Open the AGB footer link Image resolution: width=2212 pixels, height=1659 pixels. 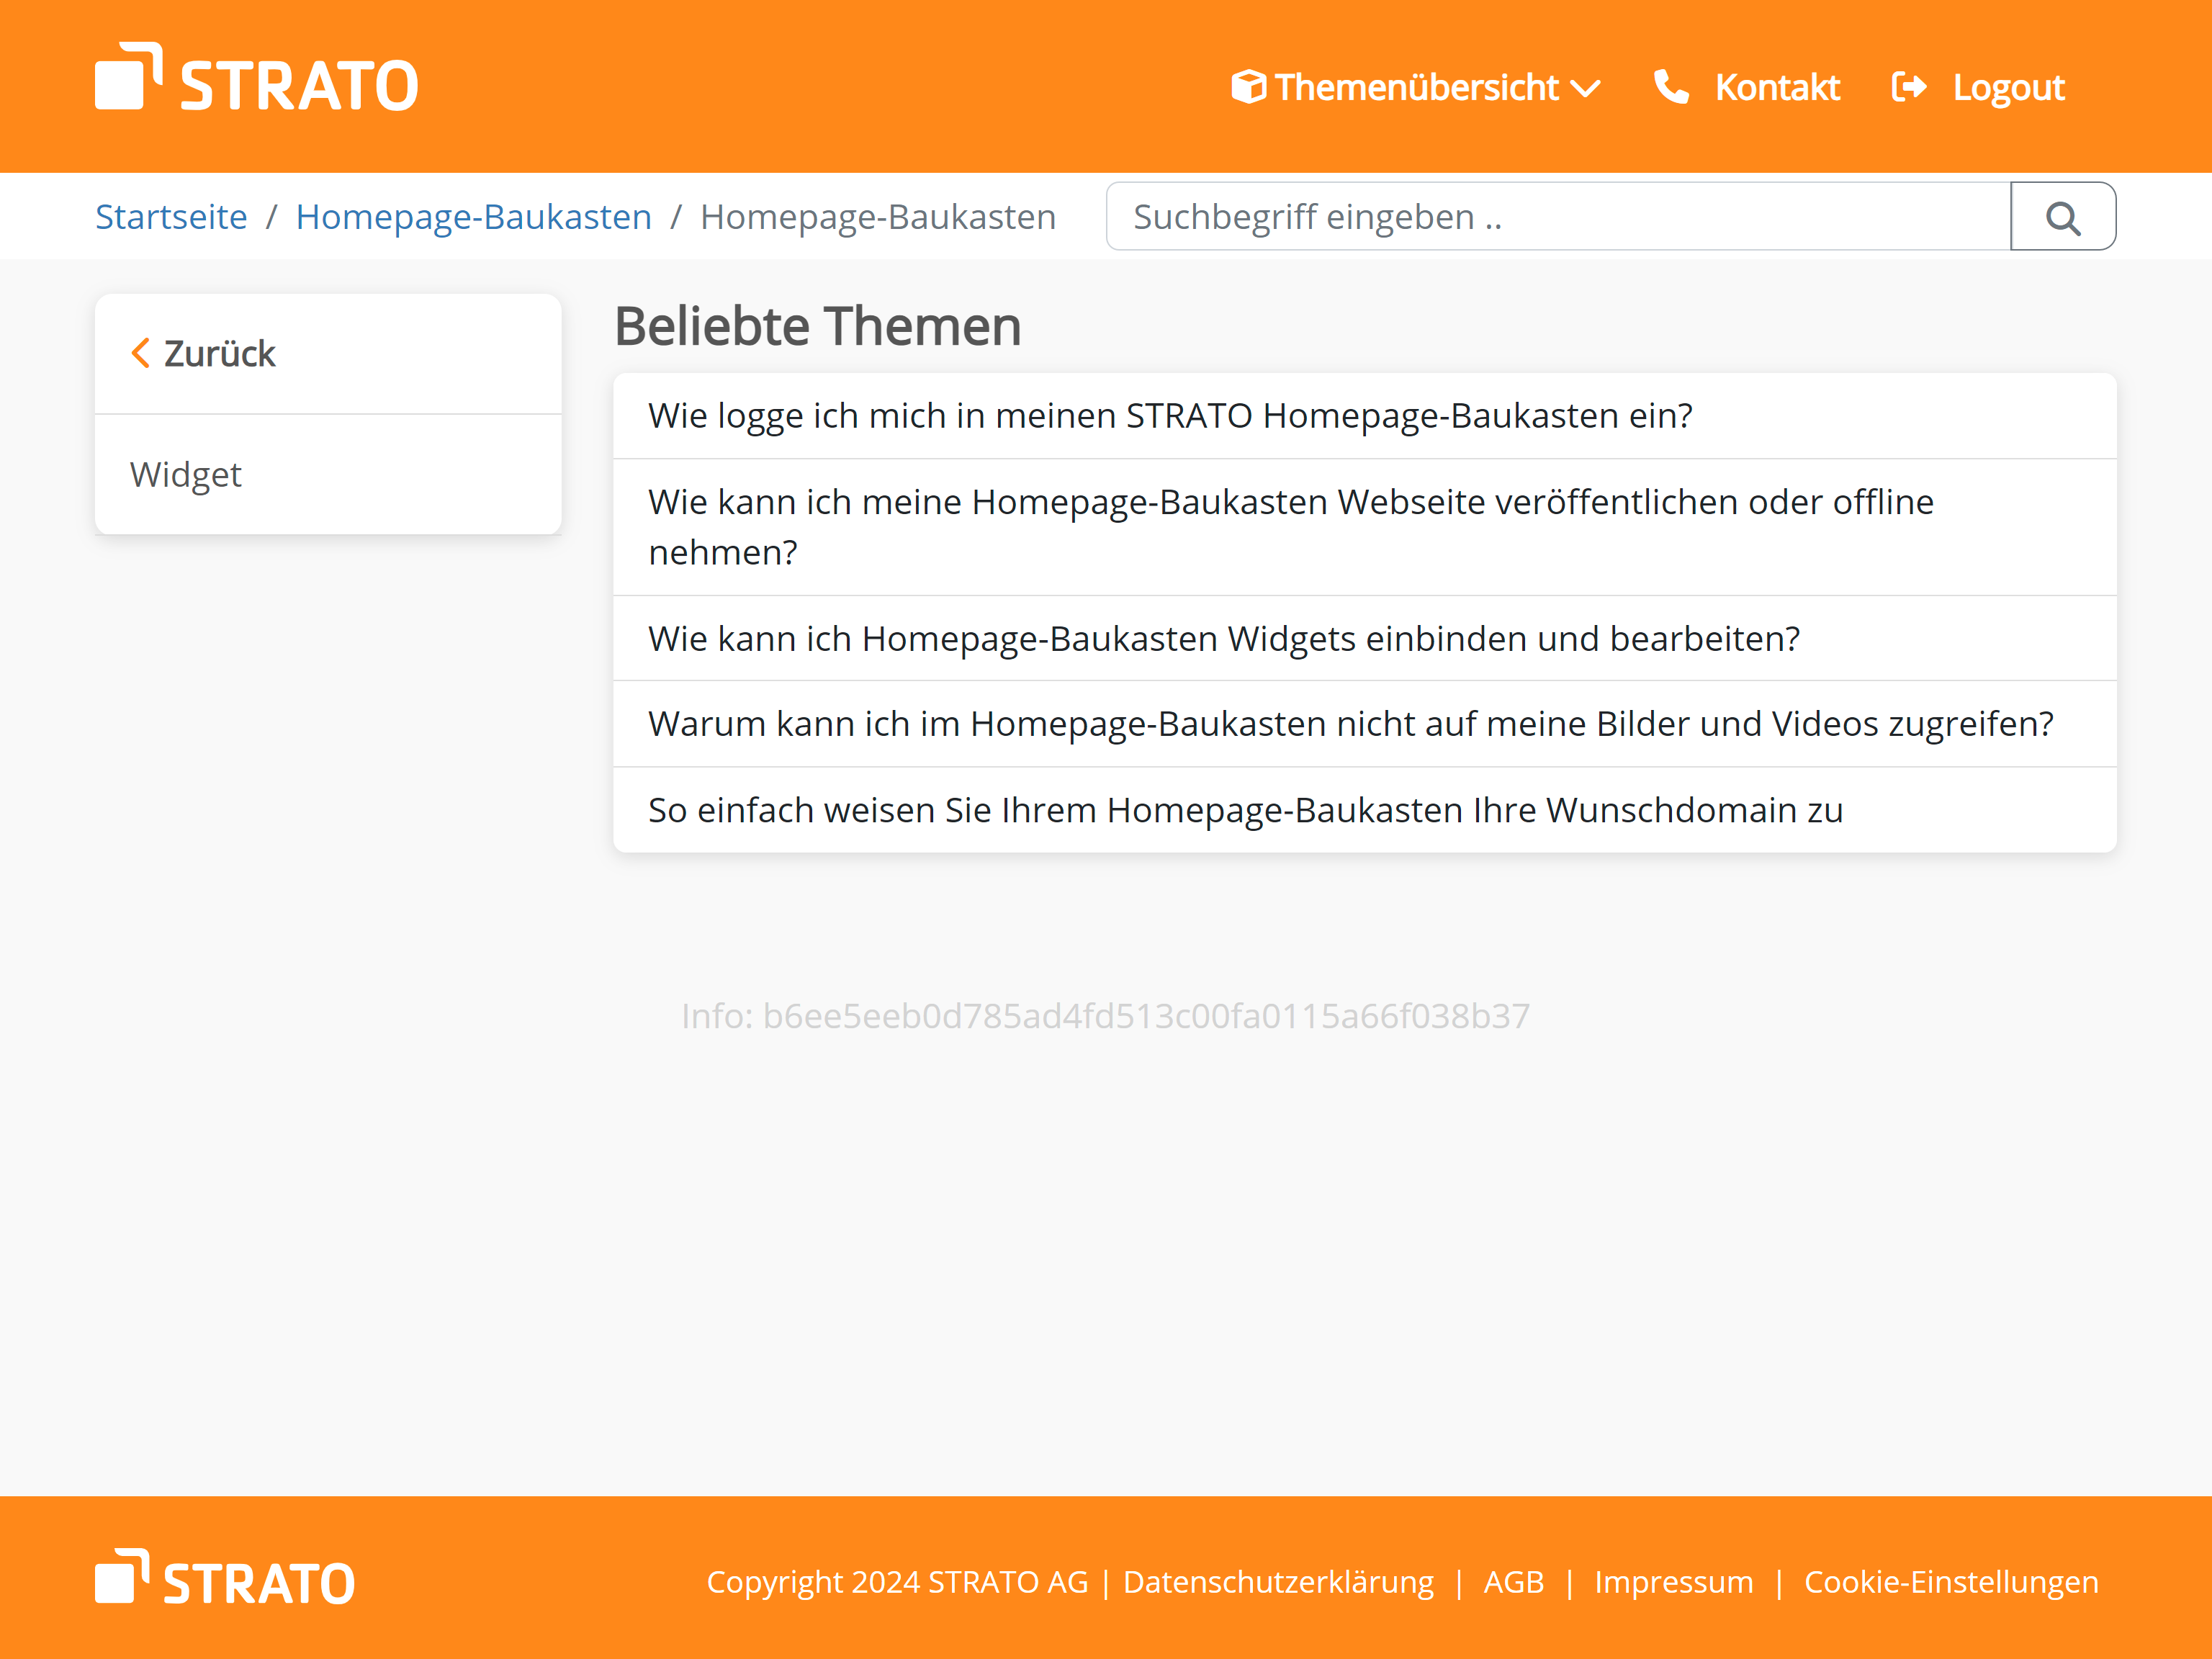1514,1582
